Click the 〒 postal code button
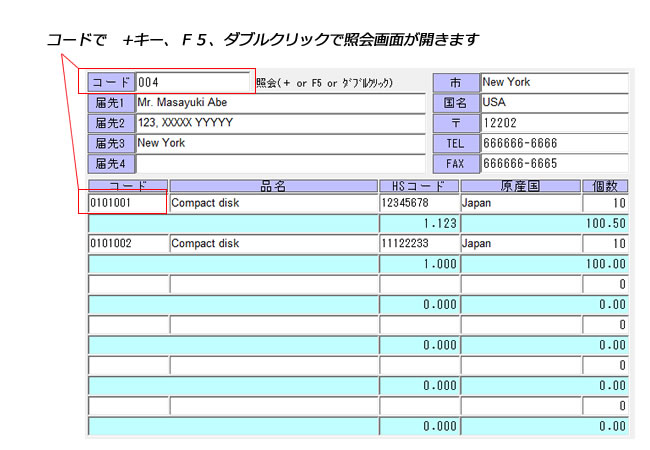The image size is (650, 450). [456, 123]
